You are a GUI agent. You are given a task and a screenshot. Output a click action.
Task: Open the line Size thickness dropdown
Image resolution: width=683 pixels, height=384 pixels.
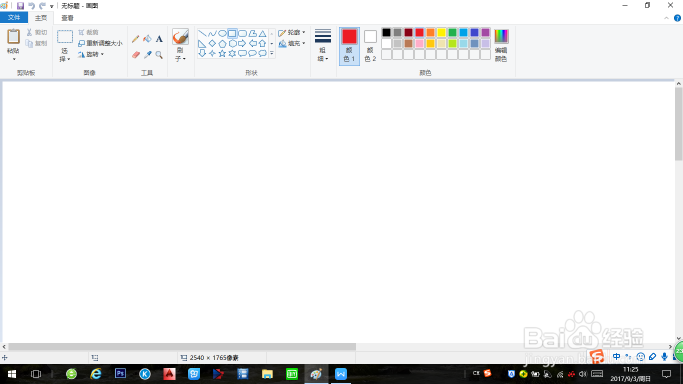pyautogui.click(x=323, y=45)
